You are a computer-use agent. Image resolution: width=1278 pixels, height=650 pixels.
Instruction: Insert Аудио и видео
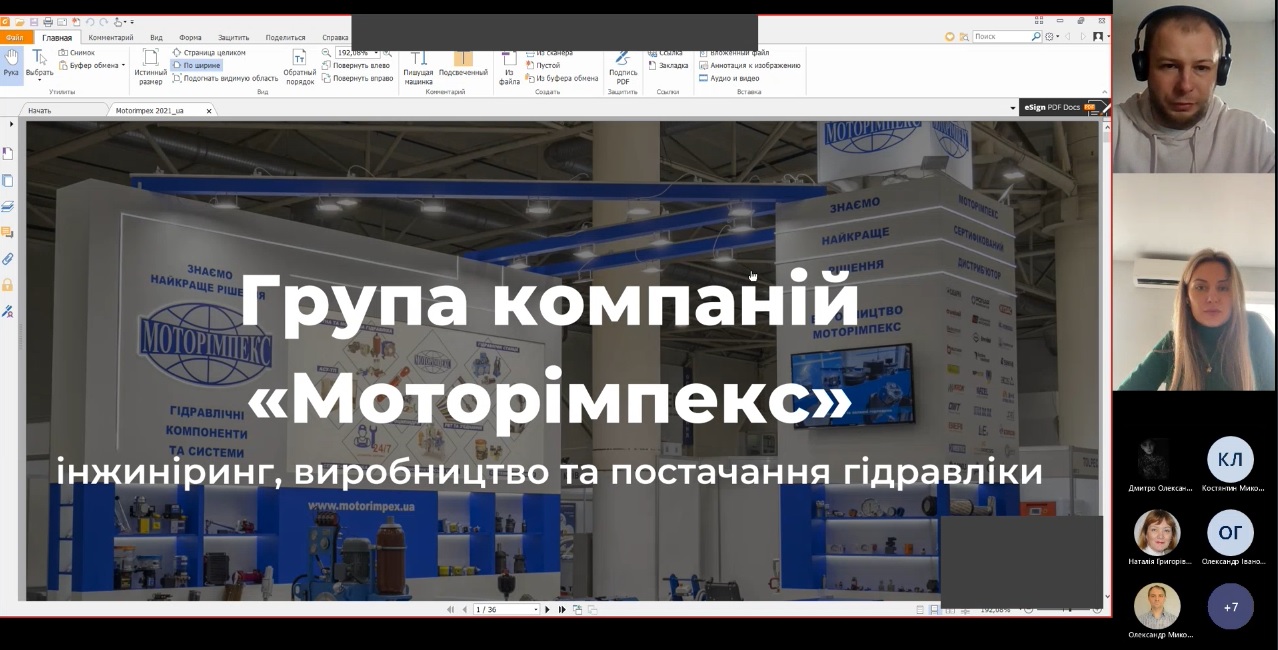click(x=728, y=78)
